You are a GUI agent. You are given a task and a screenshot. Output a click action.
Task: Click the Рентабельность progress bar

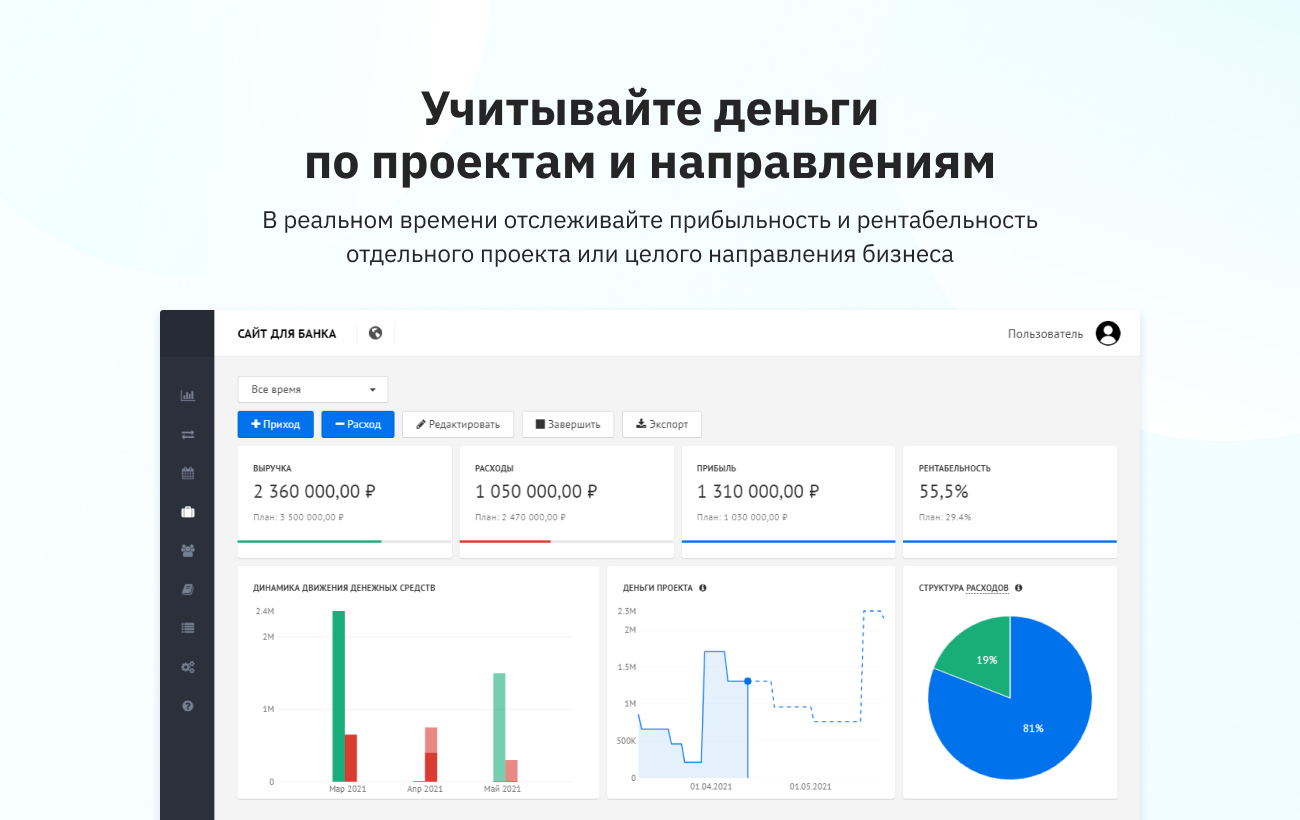[1010, 541]
